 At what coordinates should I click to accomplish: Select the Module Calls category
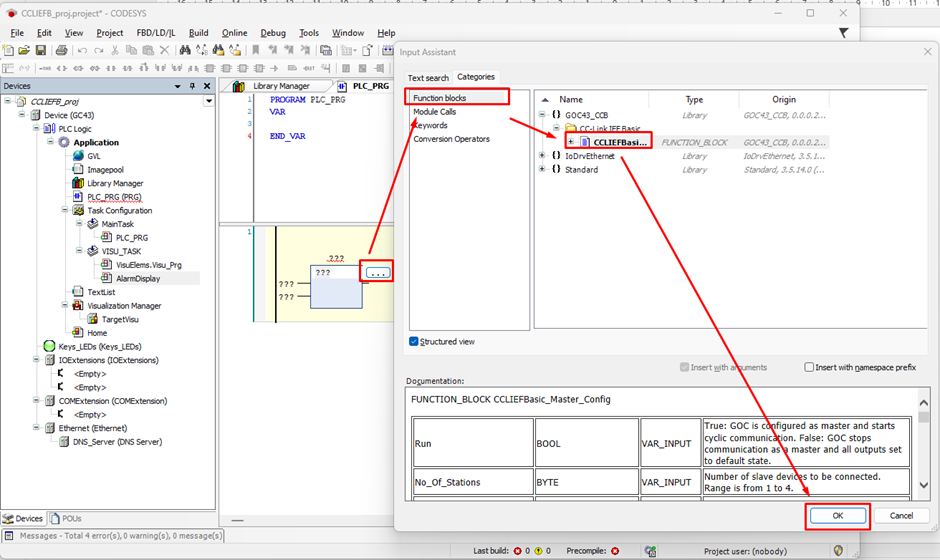coord(435,112)
